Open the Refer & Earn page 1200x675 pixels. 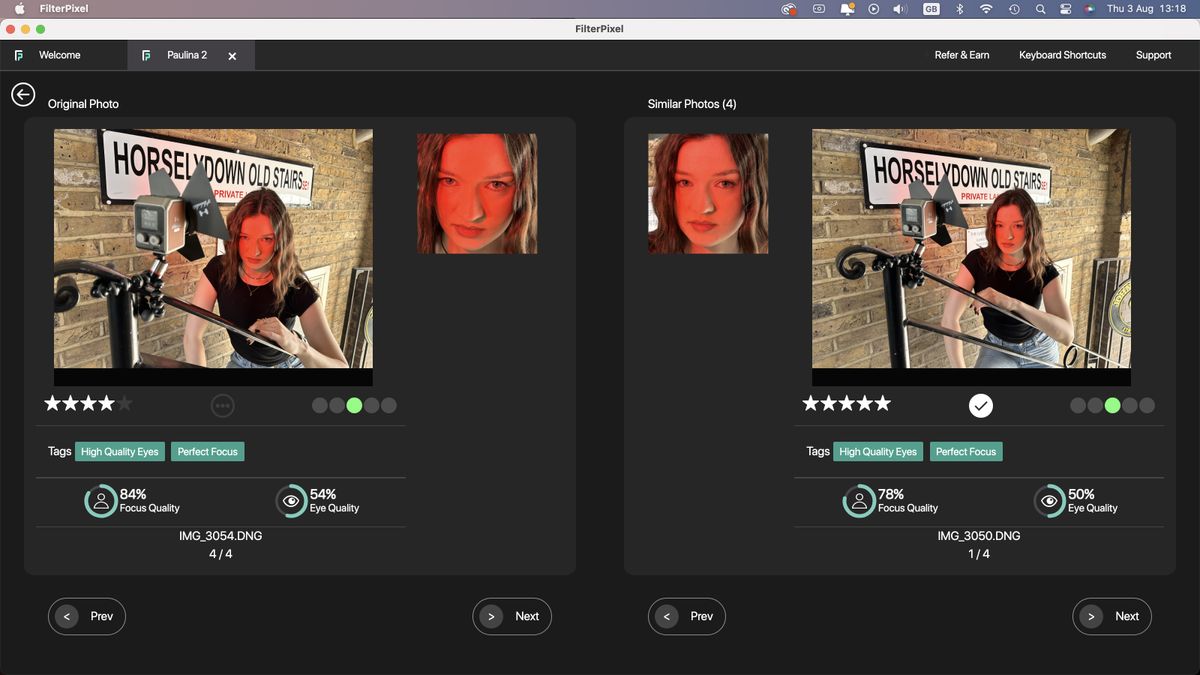click(x=962, y=55)
